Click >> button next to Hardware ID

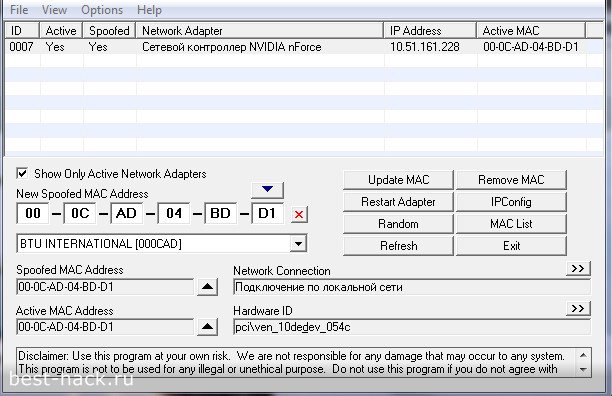click(578, 308)
